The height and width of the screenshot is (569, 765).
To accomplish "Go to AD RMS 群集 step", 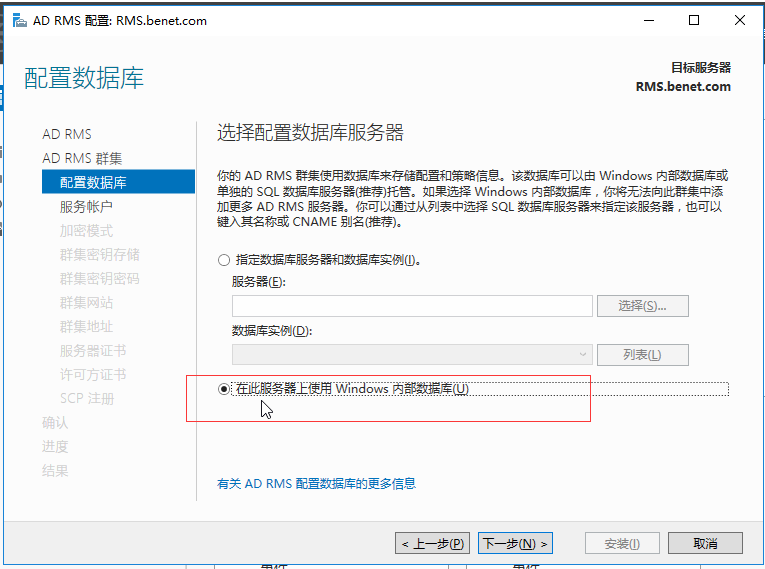I will coord(82,158).
